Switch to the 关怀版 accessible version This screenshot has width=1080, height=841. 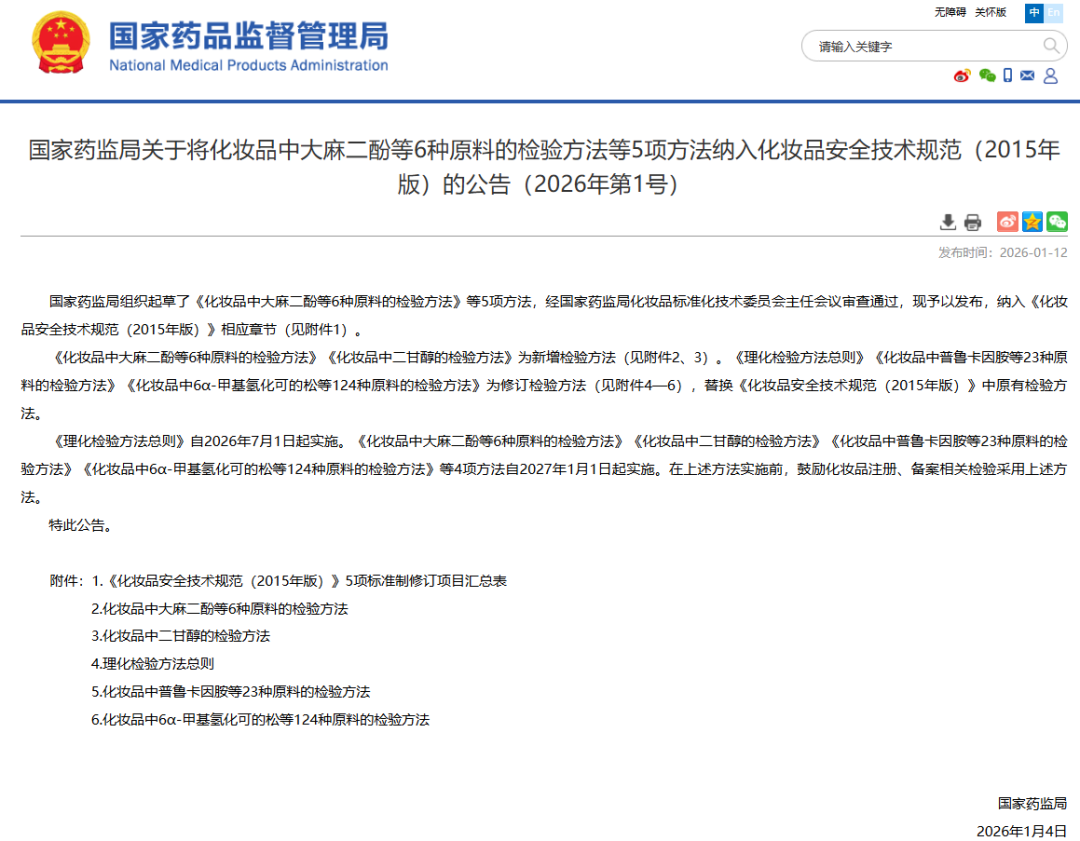pos(990,12)
